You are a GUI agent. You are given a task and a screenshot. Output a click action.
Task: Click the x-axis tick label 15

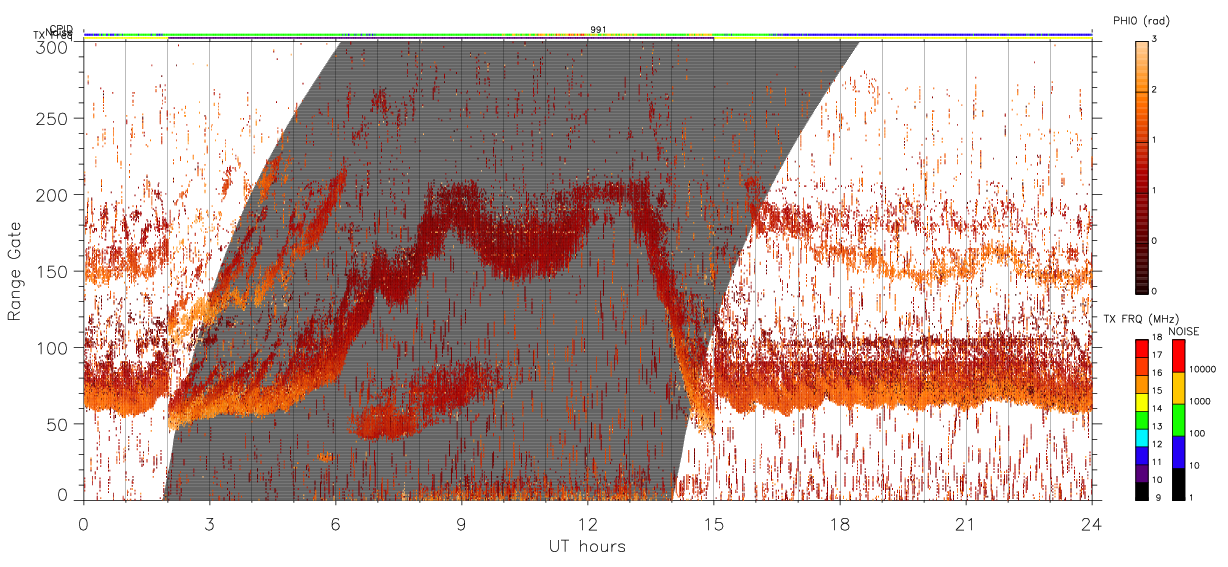click(x=713, y=523)
